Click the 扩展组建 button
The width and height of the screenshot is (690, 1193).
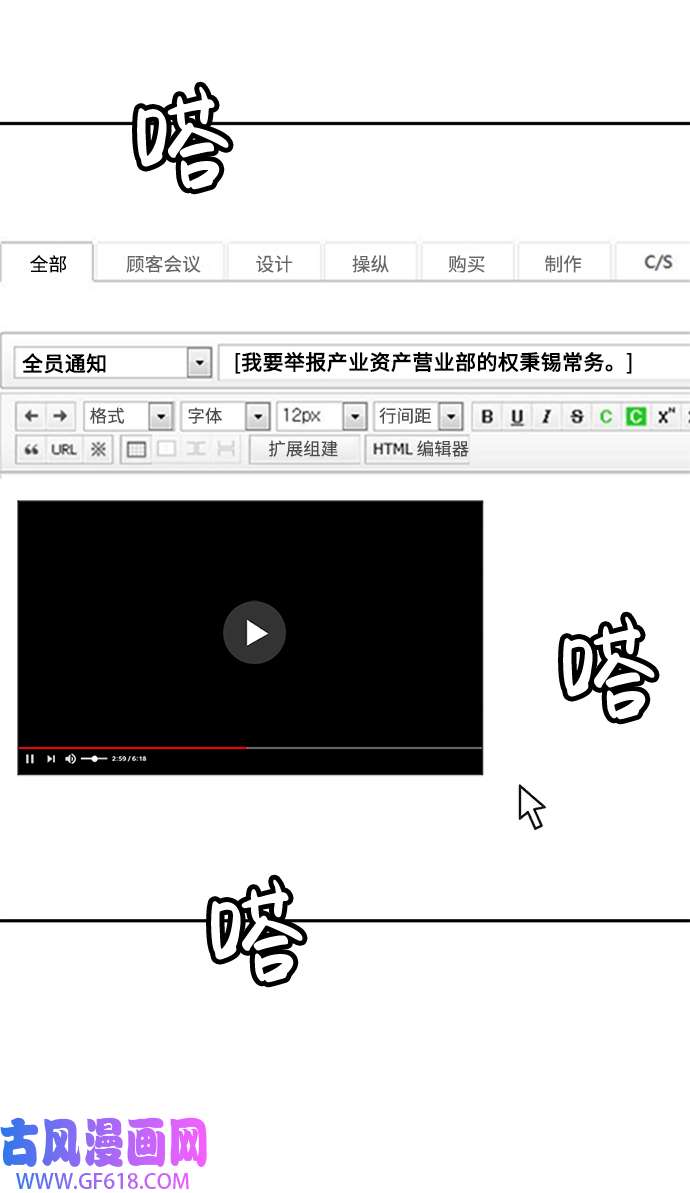point(303,449)
